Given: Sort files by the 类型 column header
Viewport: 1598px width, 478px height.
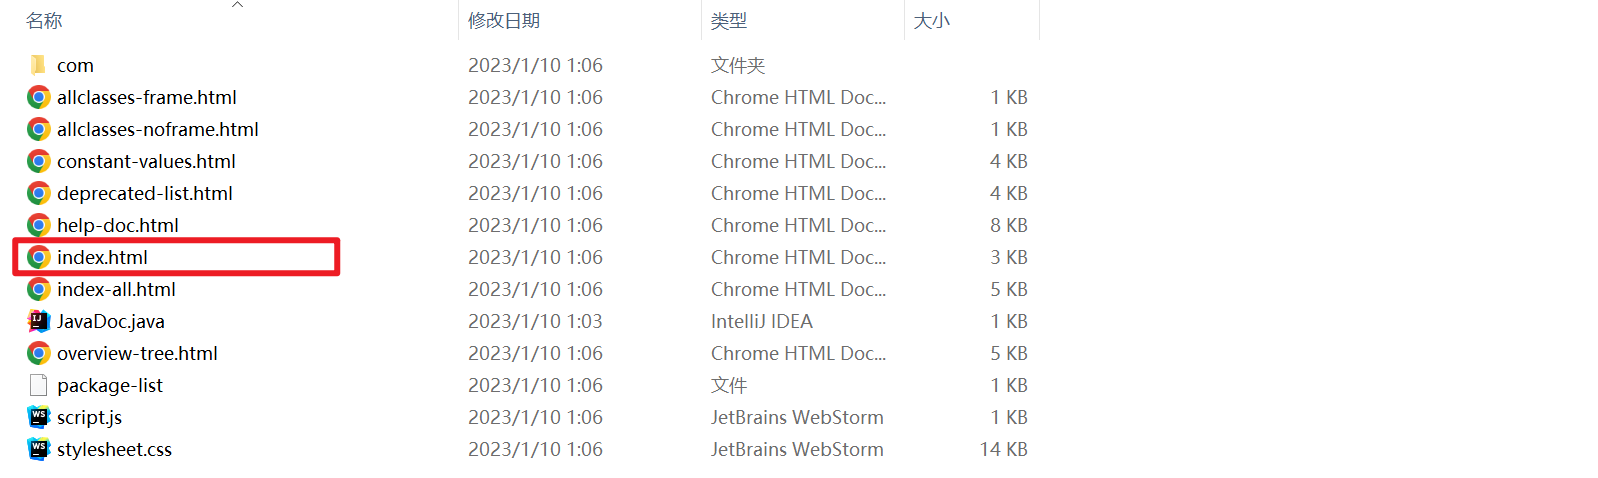Looking at the screenshot, I should click(x=729, y=21).
